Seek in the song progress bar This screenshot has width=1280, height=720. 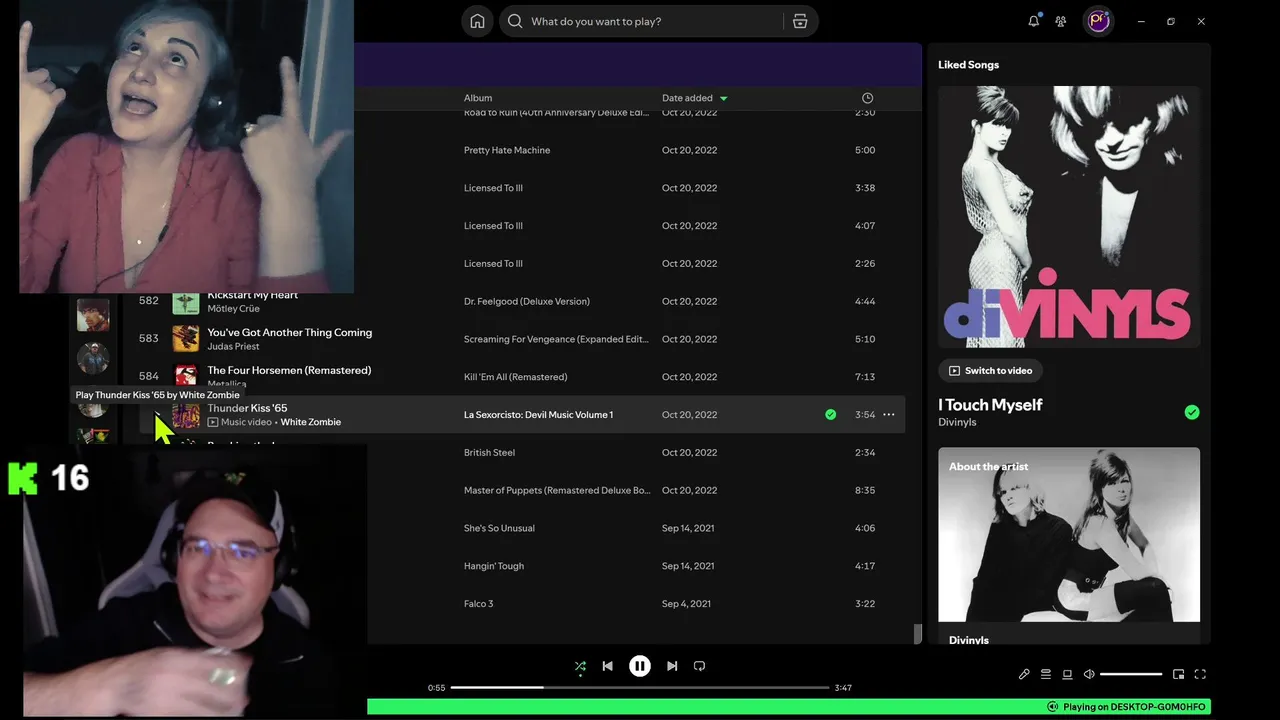click(x=640, y=687)
